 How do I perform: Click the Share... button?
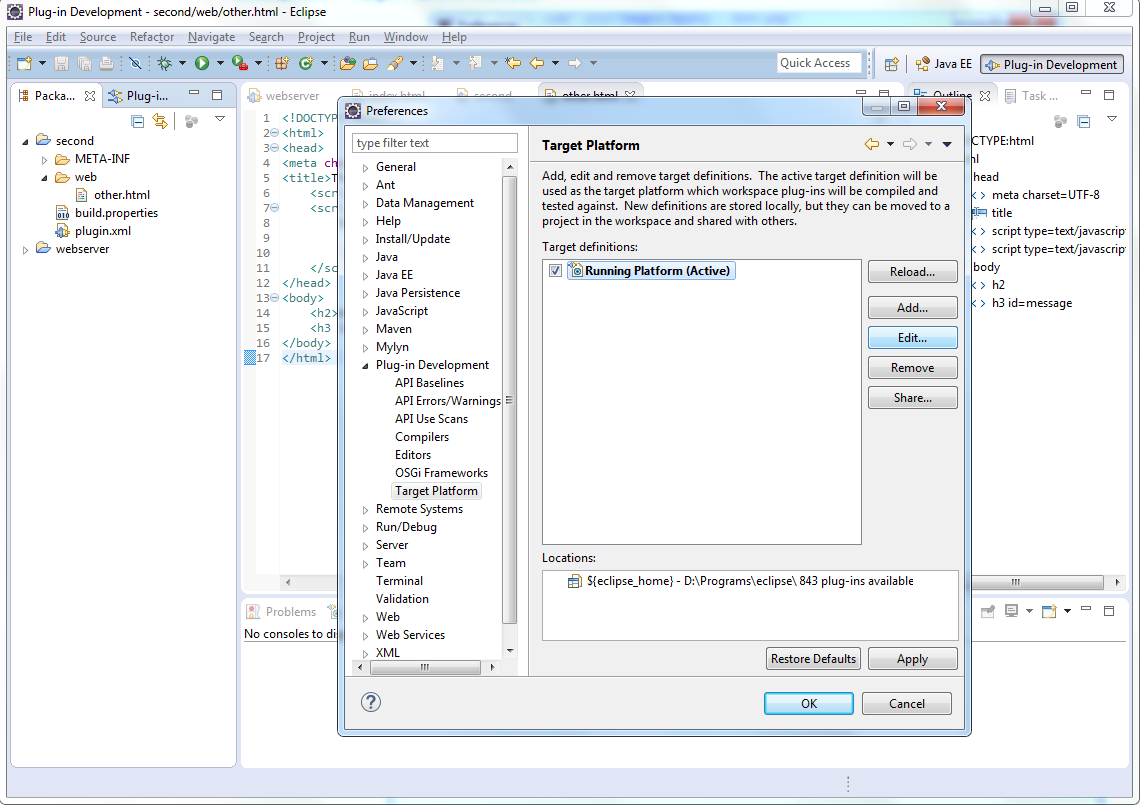click(x=912, y=397)
